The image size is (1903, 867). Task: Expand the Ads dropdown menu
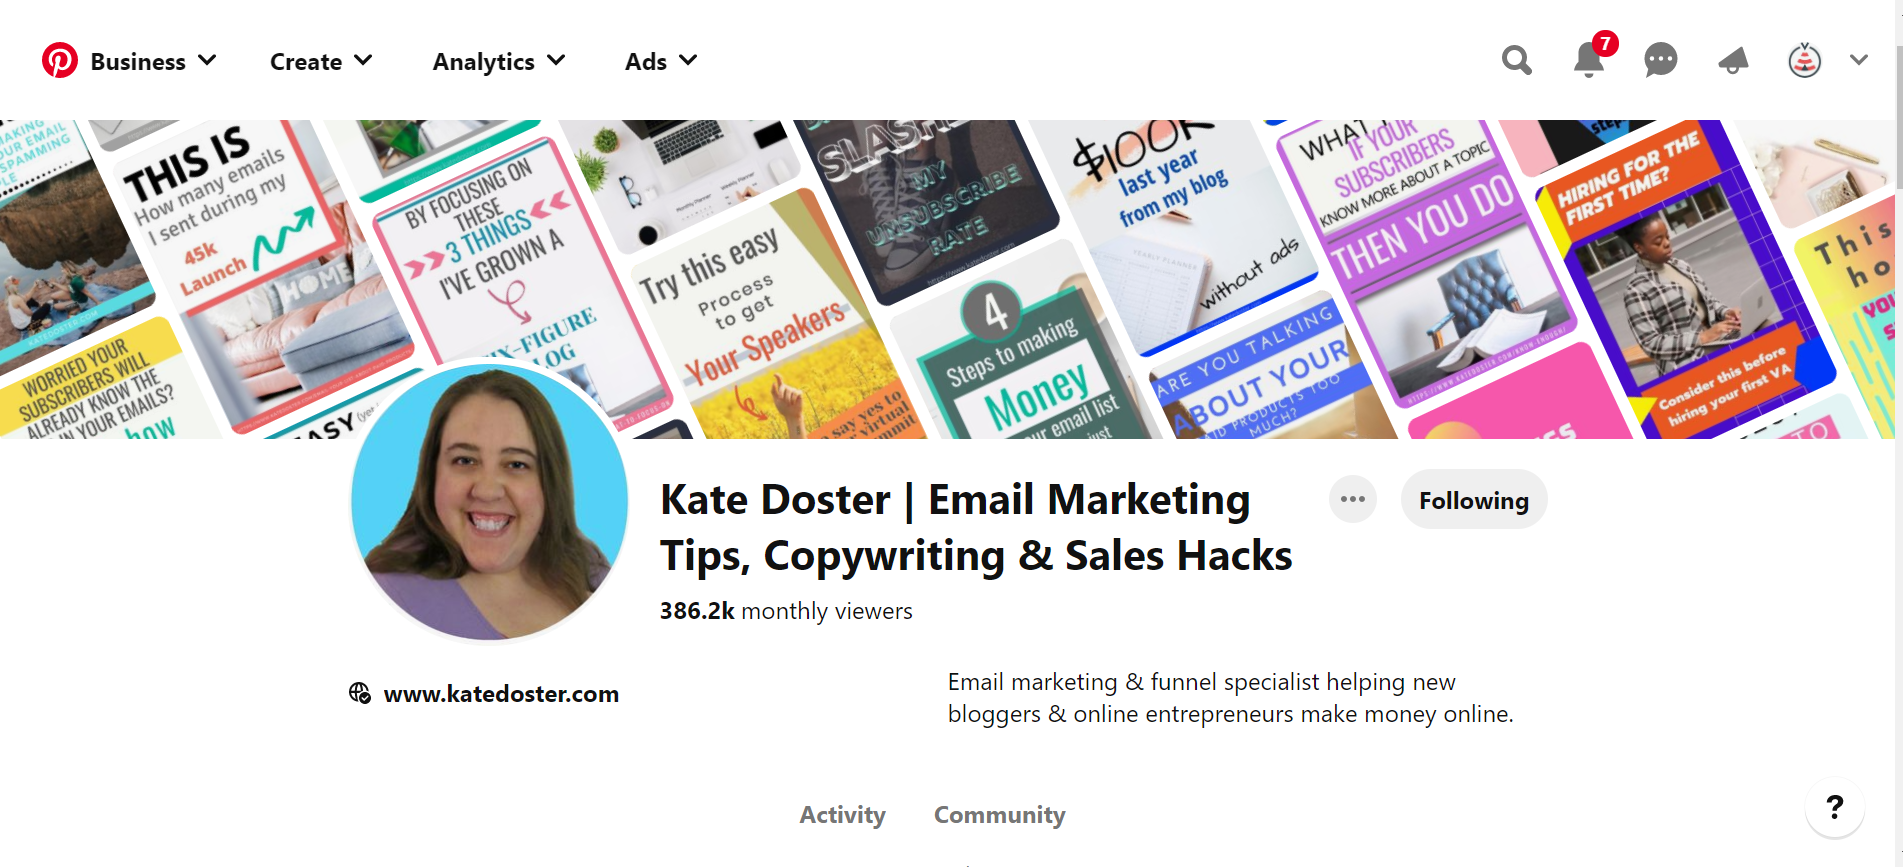pos(661,61)
